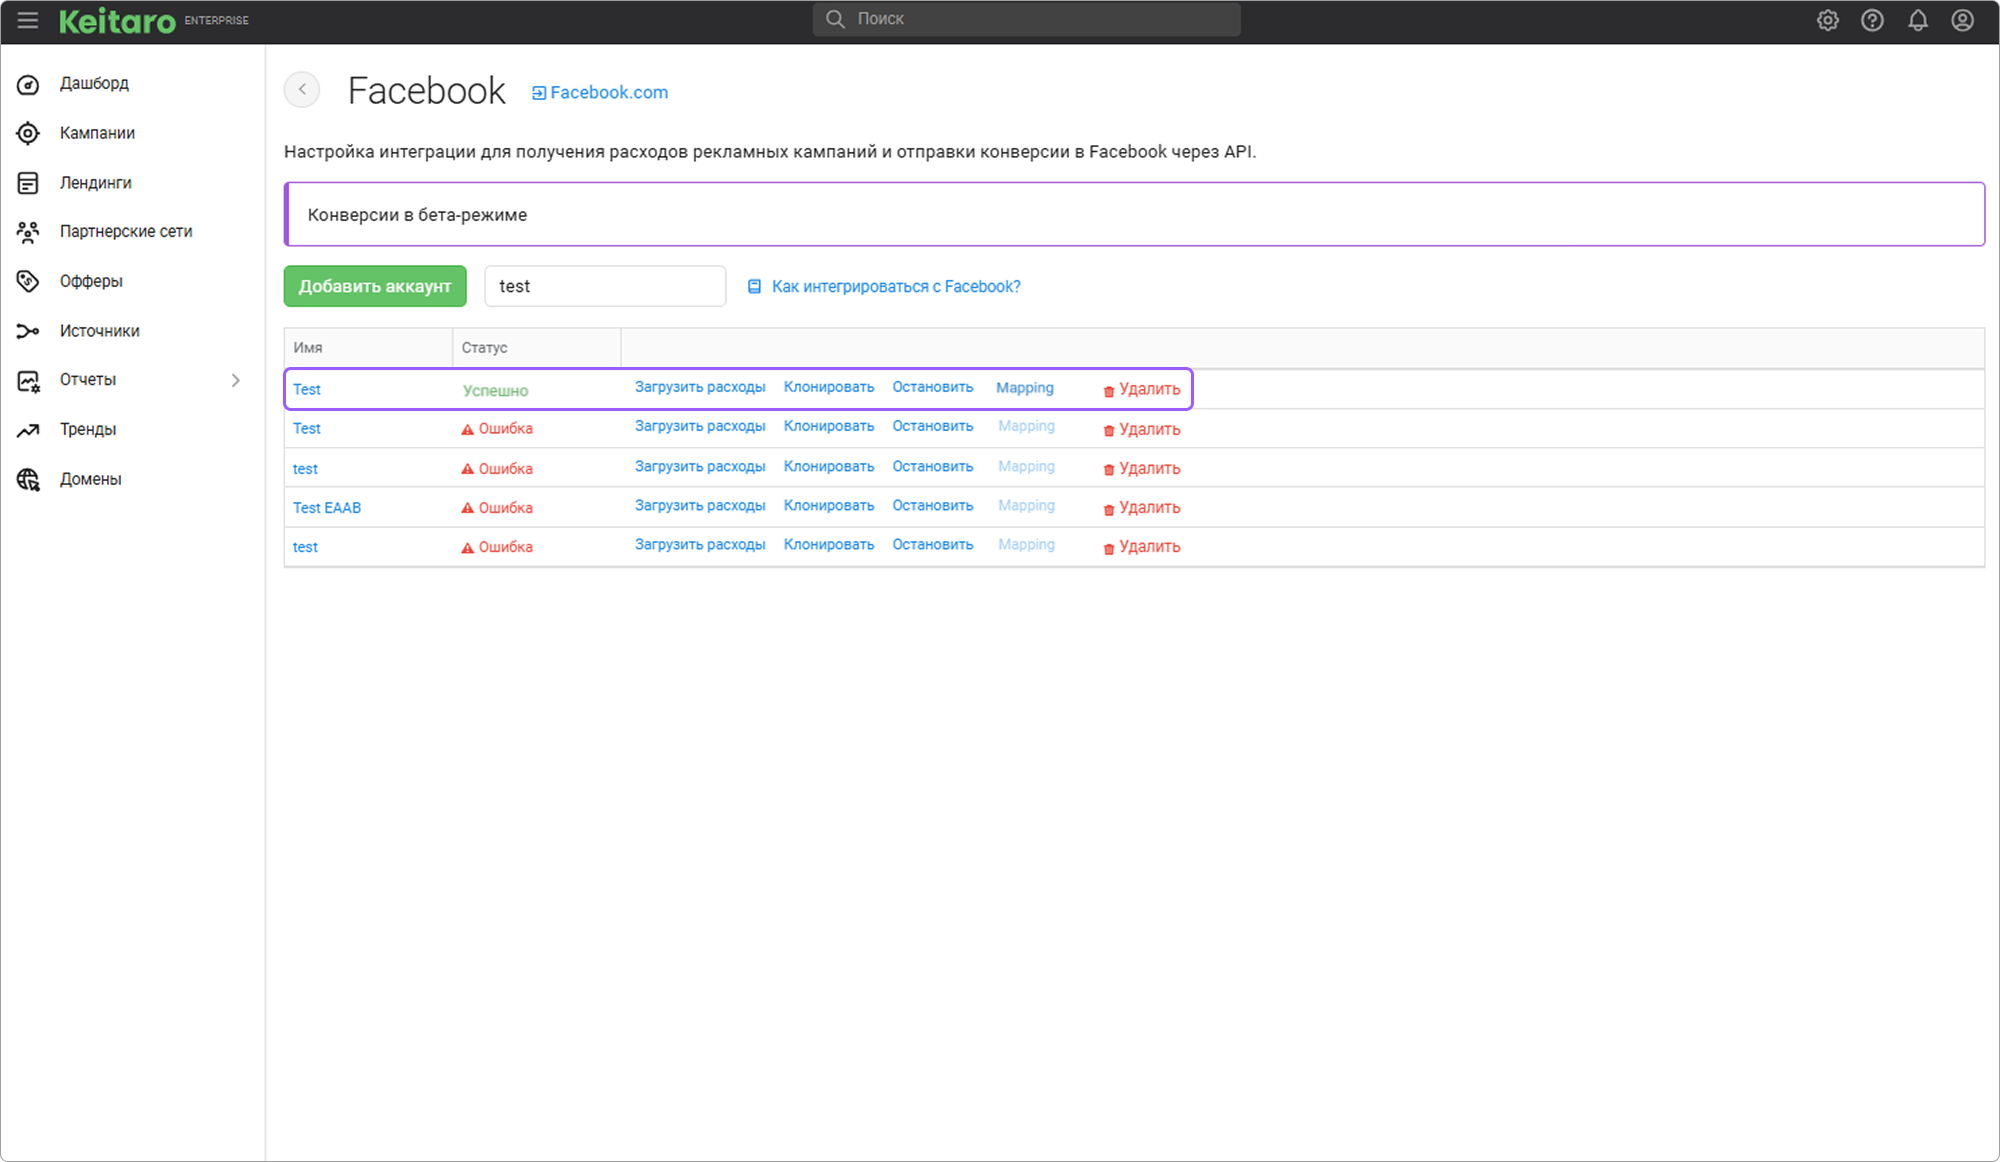This screenshot has height=1162, width=2000.
Task: Click the Конверсии в бета-режиме notice
Action: click(1135, 214)
